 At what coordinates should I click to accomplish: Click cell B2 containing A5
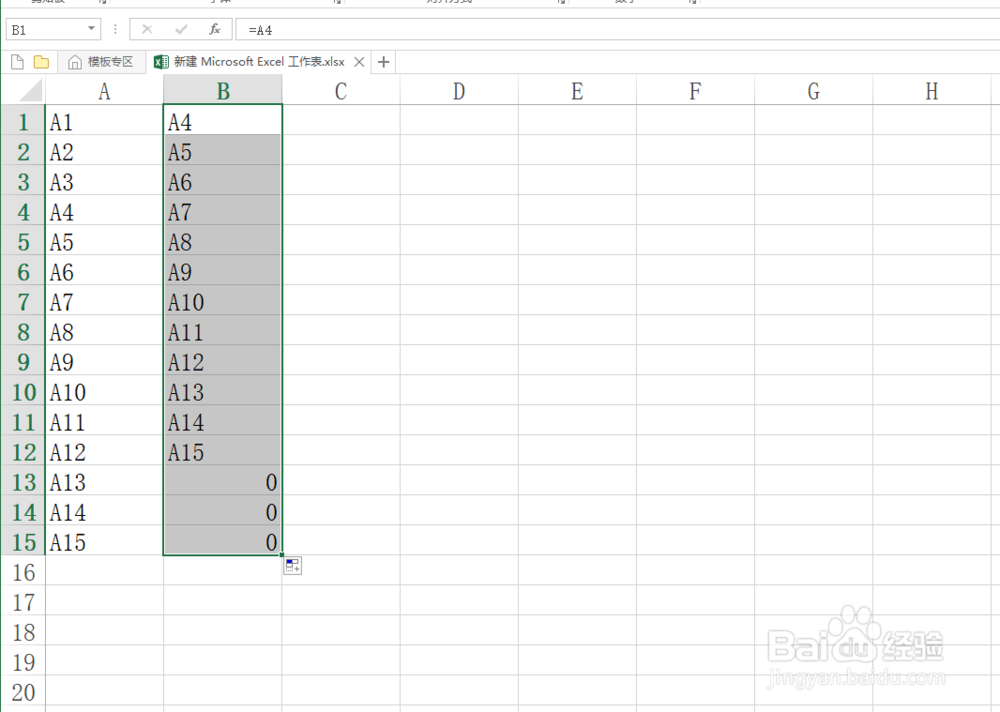click(223, 150)
